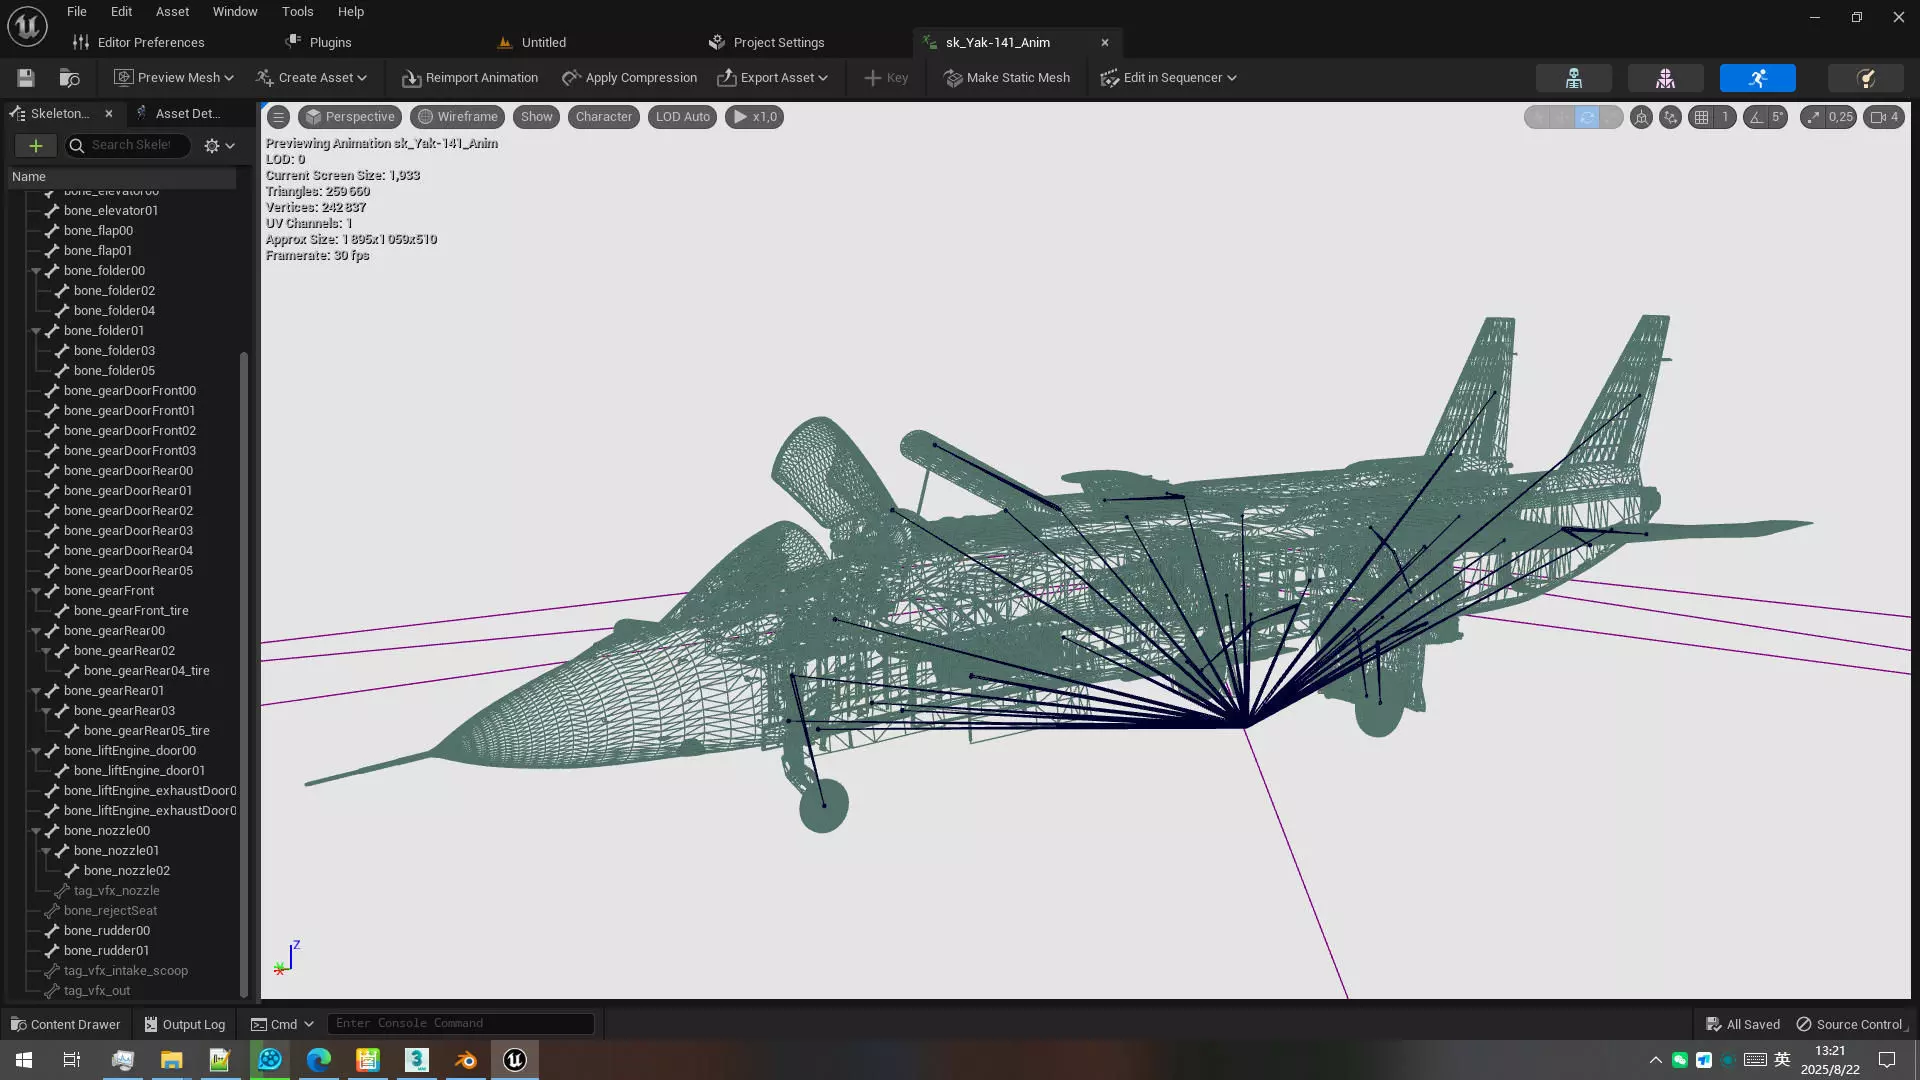
Task: Switch to the Asset Details panel tab
Action: point(188,114)
